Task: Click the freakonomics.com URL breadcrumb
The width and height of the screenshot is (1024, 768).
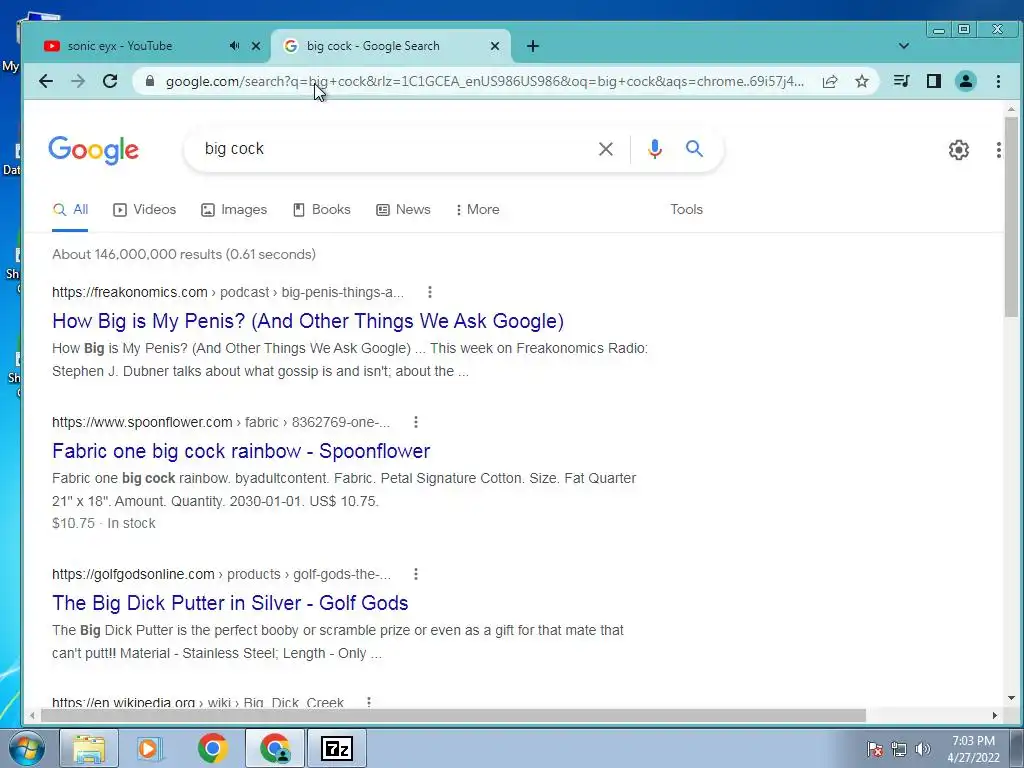Action: 228,292
